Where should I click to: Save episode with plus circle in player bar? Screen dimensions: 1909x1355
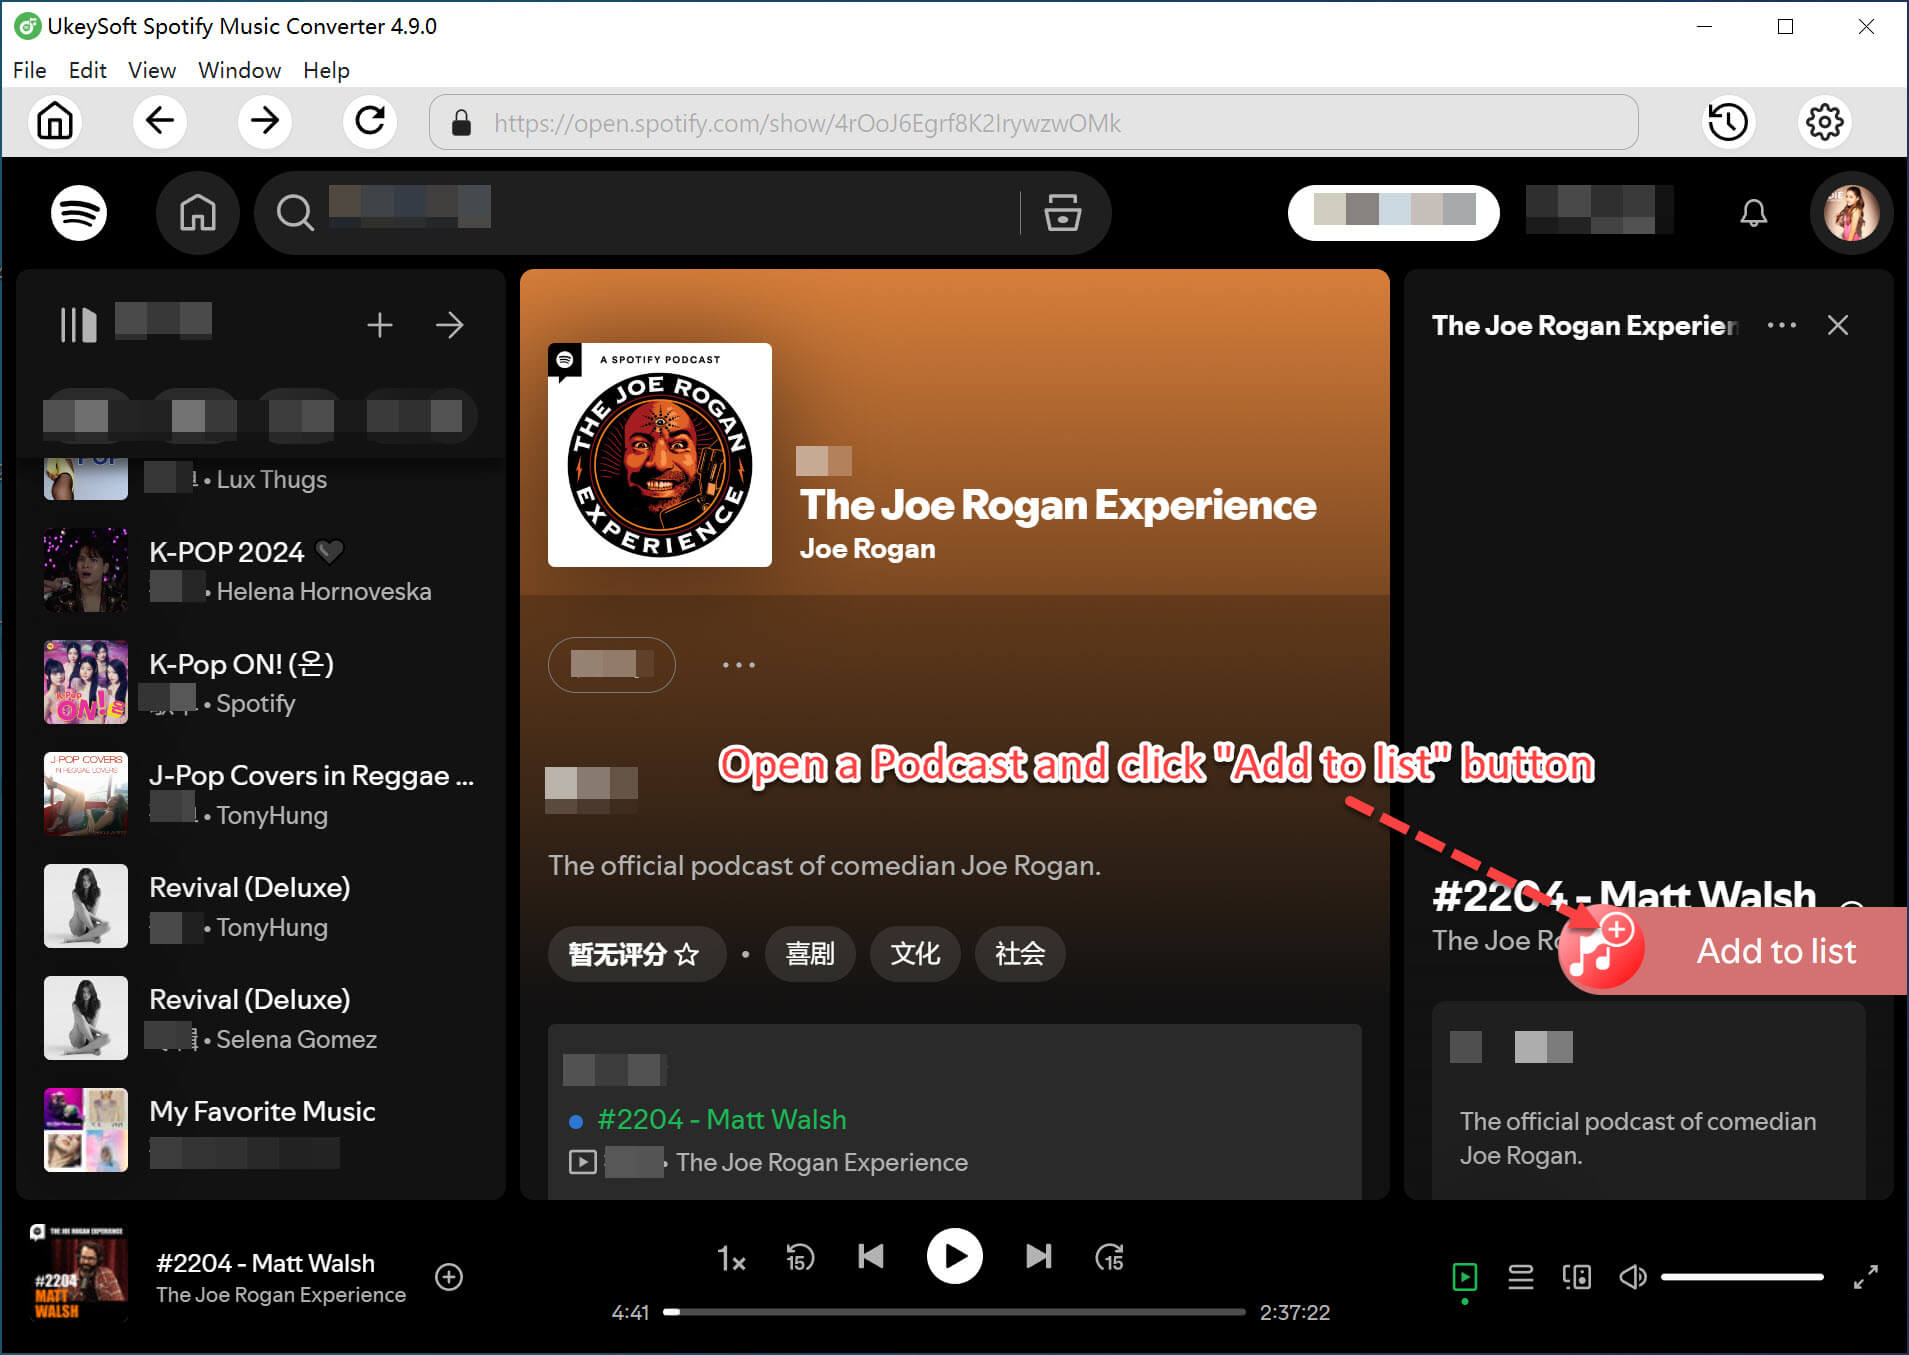(449, 1277)
